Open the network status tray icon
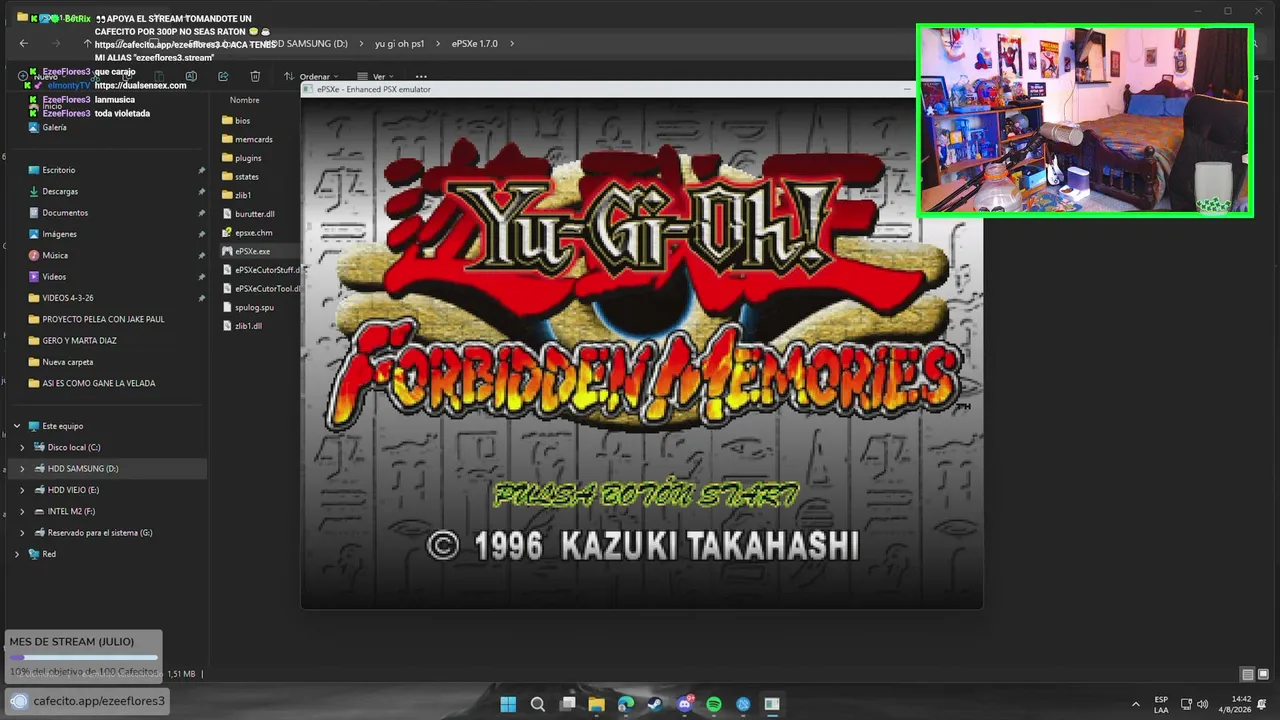 point(1186,704)
